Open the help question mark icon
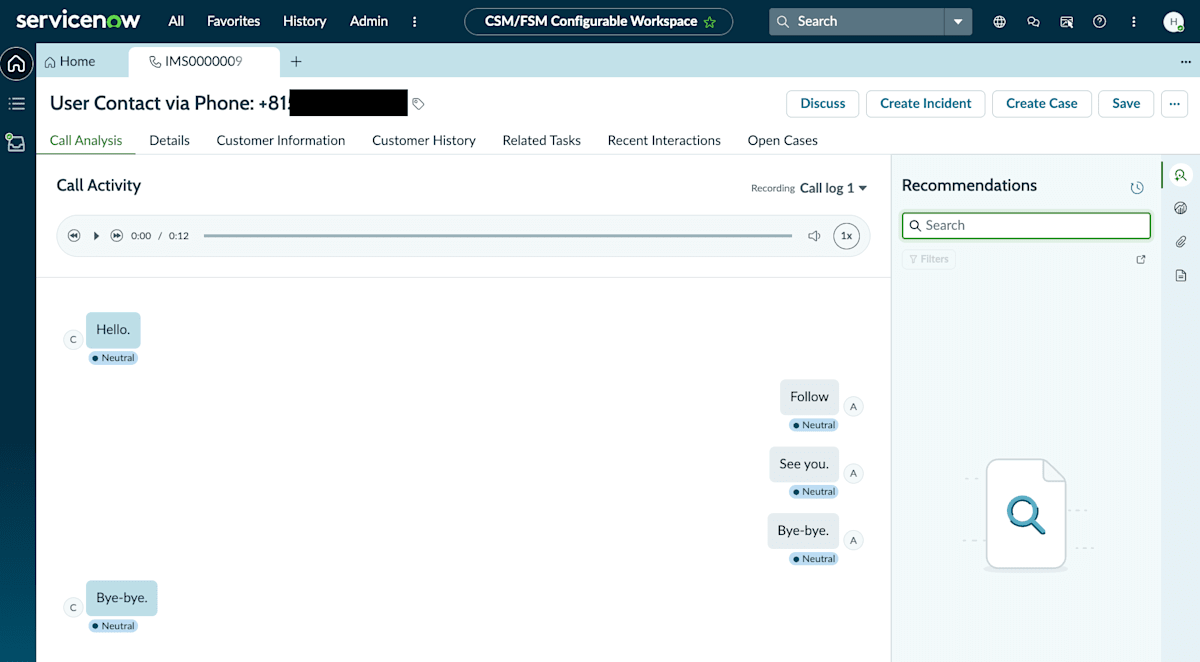This screenshot has width=1200, height=662. point(1100,21)
